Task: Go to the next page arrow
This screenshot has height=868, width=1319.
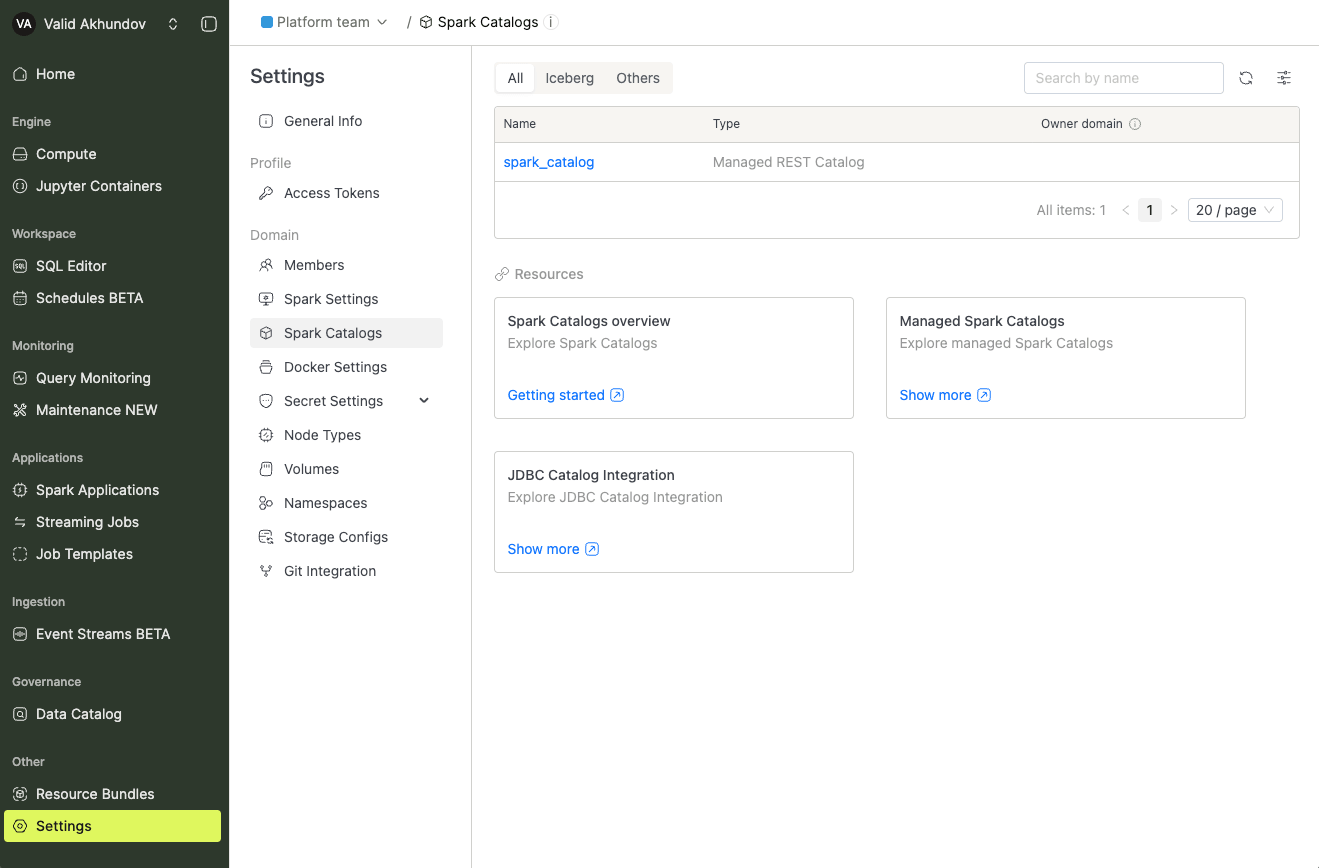Action: (x=1174, y=210)
